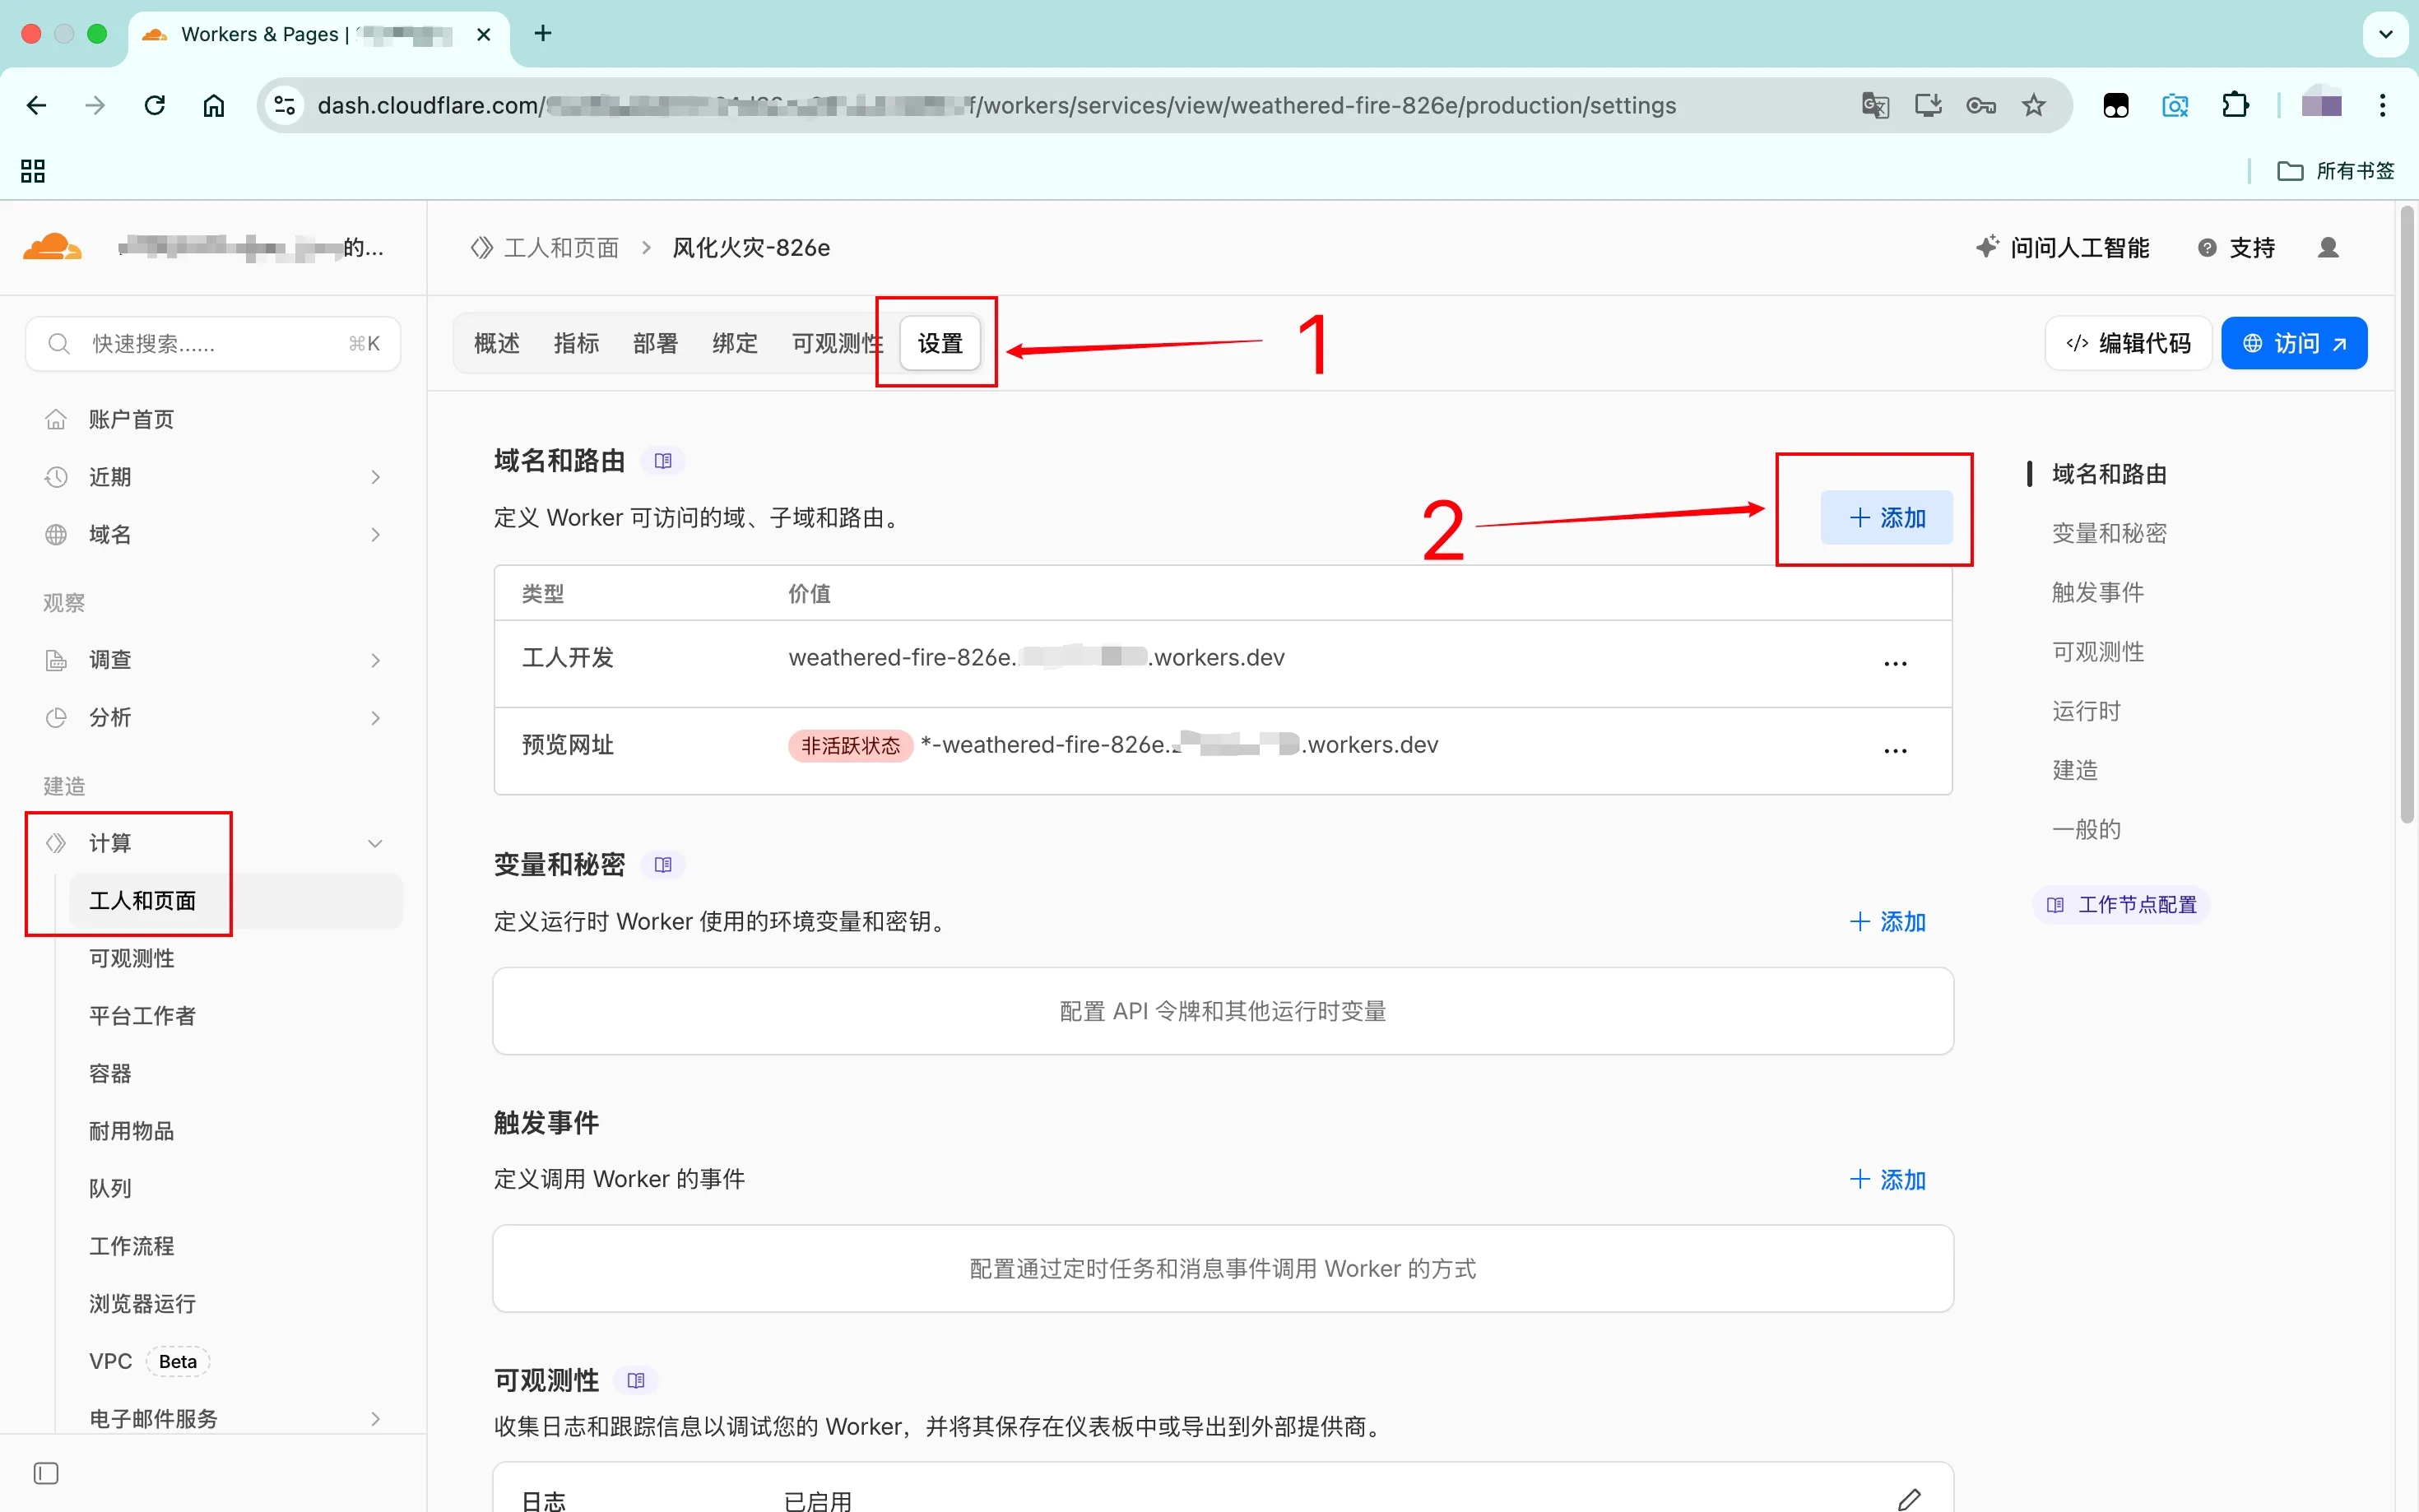This screenshot has height=1512, width=2419.
Task: Open three-dot menu for 预览网址 row
Action: (1895, 750)
